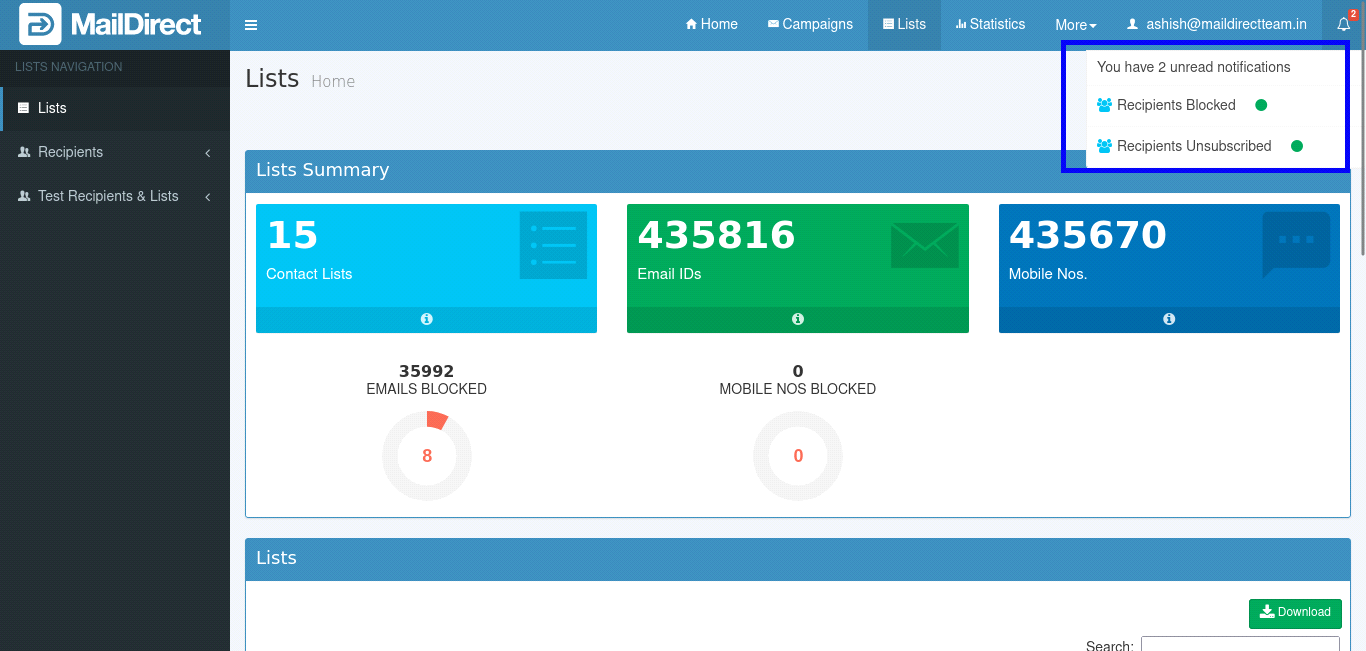Open the ashish@maildirectteam.in account menu

pos(1216,24)
